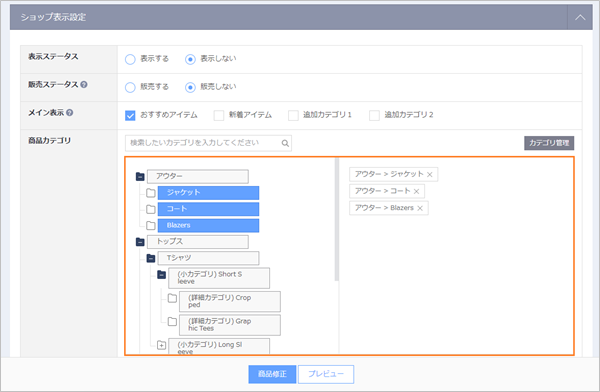The height and width of the screenshot is (392, 600).
Task: Click the category search magnifier icon
Action: (285, 143)
